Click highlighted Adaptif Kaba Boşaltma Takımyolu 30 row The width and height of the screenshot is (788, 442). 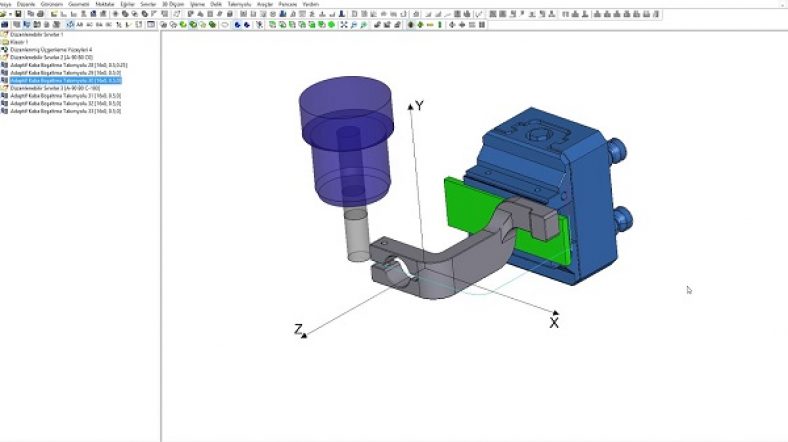pos(65,80)
